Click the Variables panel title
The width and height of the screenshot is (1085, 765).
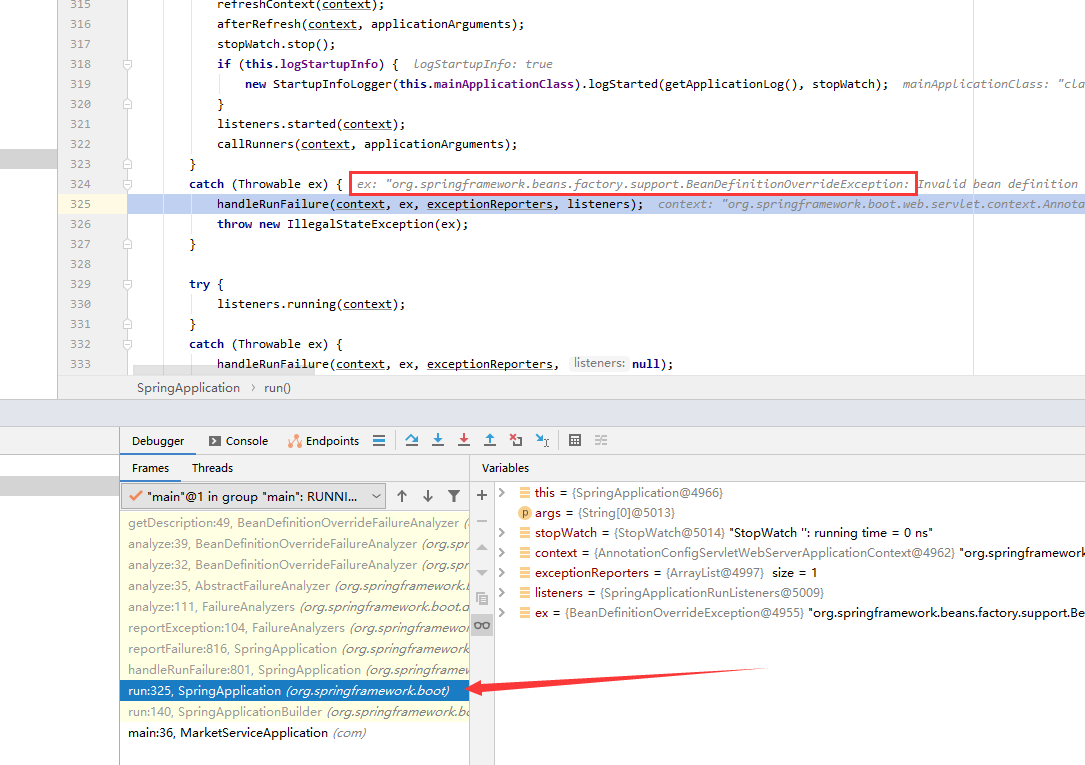[505, 468]
